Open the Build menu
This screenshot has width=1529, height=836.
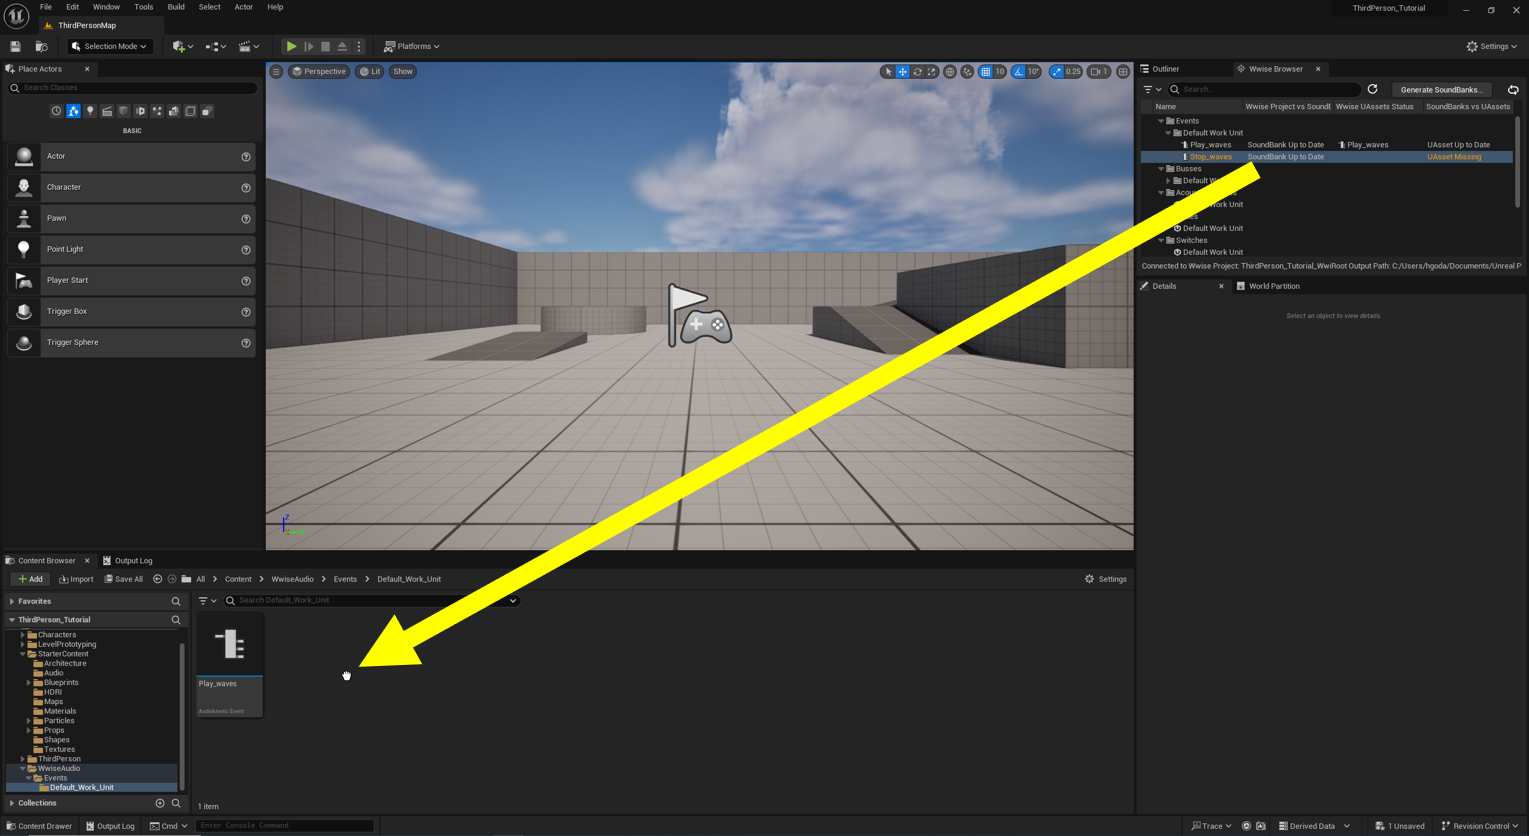point(175,7)
